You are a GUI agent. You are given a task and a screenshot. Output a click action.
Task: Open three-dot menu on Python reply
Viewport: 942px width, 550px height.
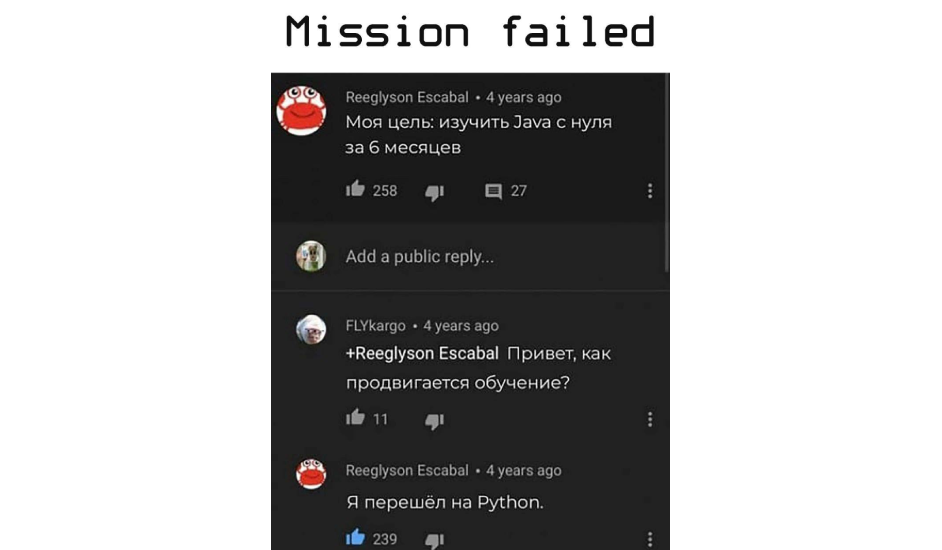pyautogui.click(x=649, y=539)
